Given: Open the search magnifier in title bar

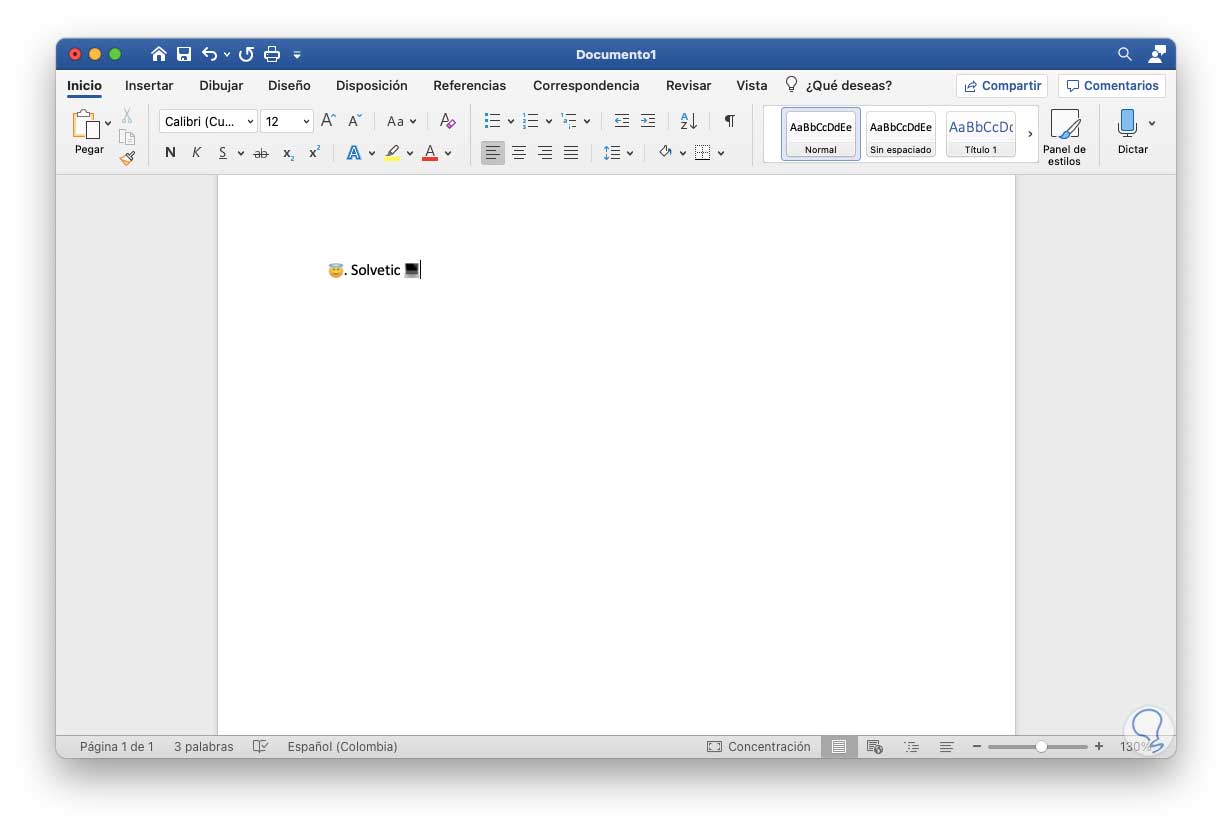Looking at the screenshot, I should pyautogui.click(x=1125, y=54).
